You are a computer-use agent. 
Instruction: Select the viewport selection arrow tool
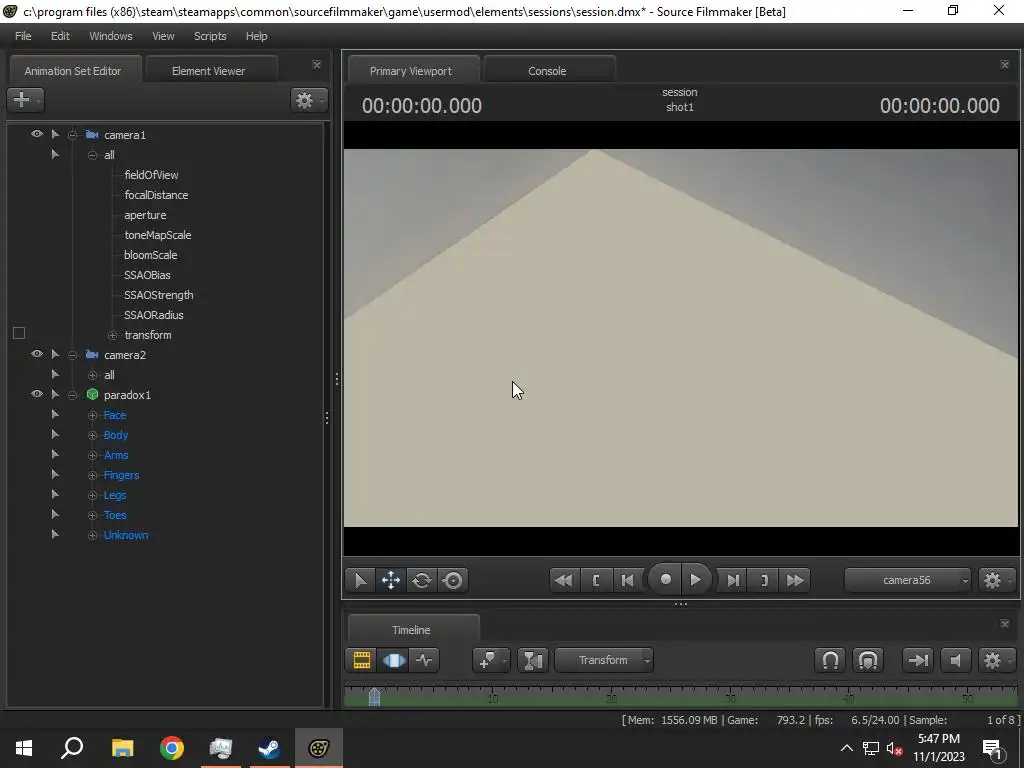pyautogui.click(x=360, y=580)
